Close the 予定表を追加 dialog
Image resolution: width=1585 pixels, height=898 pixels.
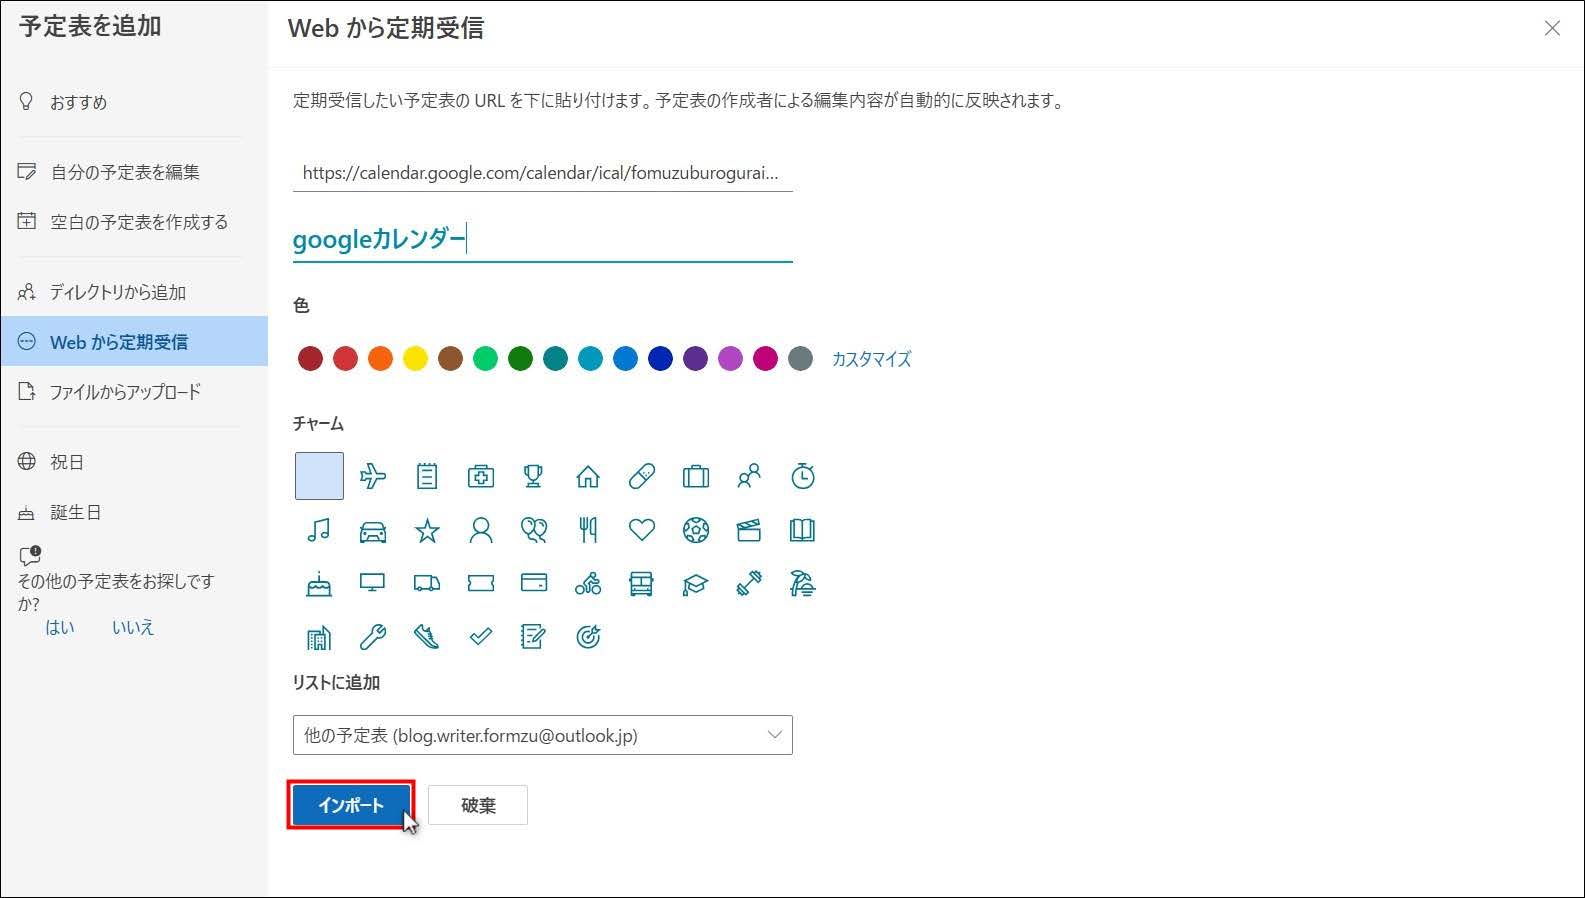pos(1552,28)
